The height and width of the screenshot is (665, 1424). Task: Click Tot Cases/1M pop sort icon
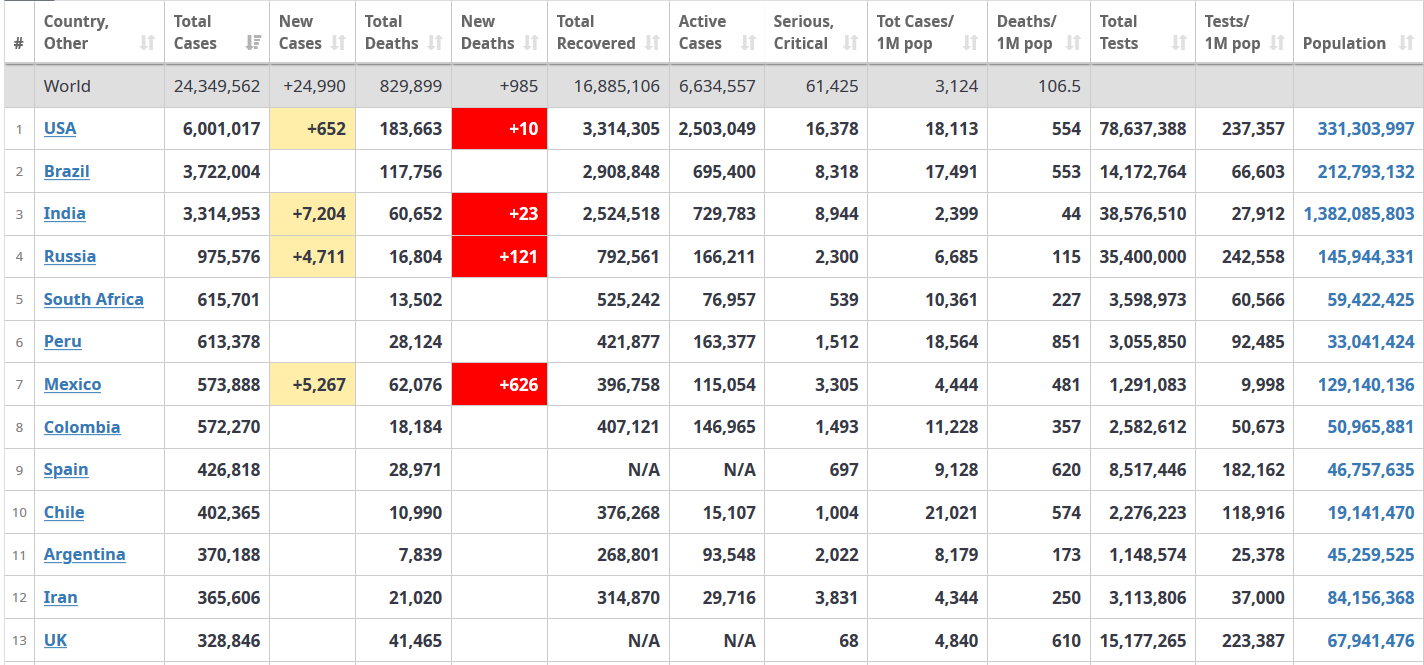[971, 43]
